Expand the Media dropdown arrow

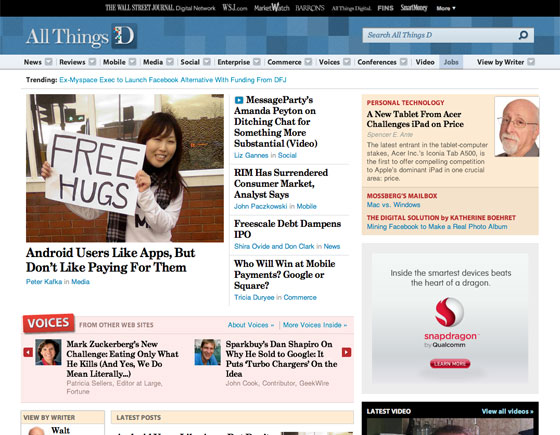[x=170, y=62]
